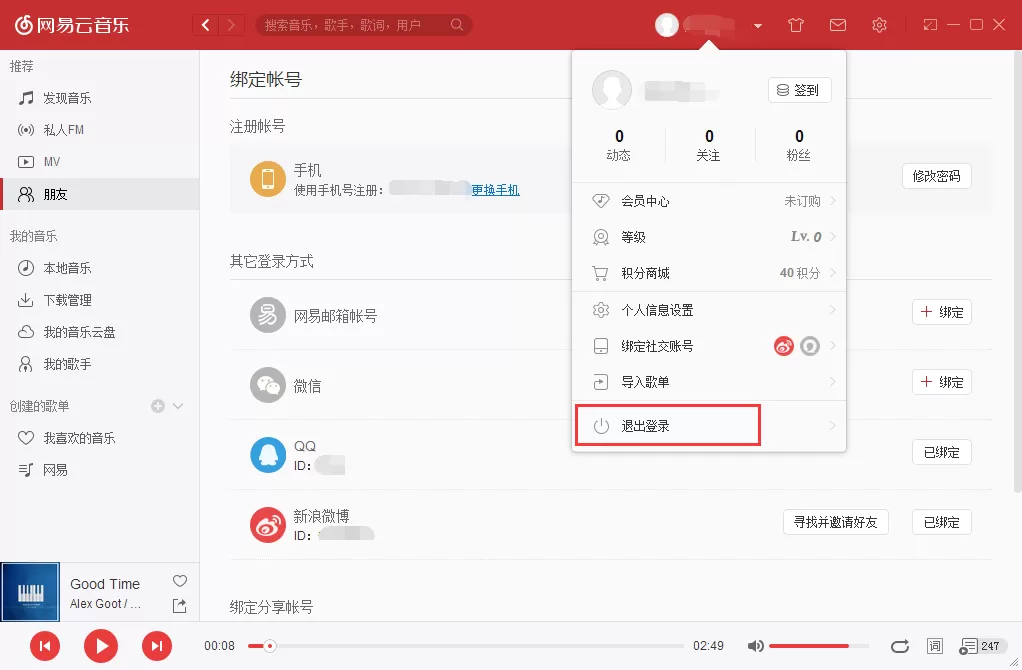Skip to the next track

pos(157,646)
